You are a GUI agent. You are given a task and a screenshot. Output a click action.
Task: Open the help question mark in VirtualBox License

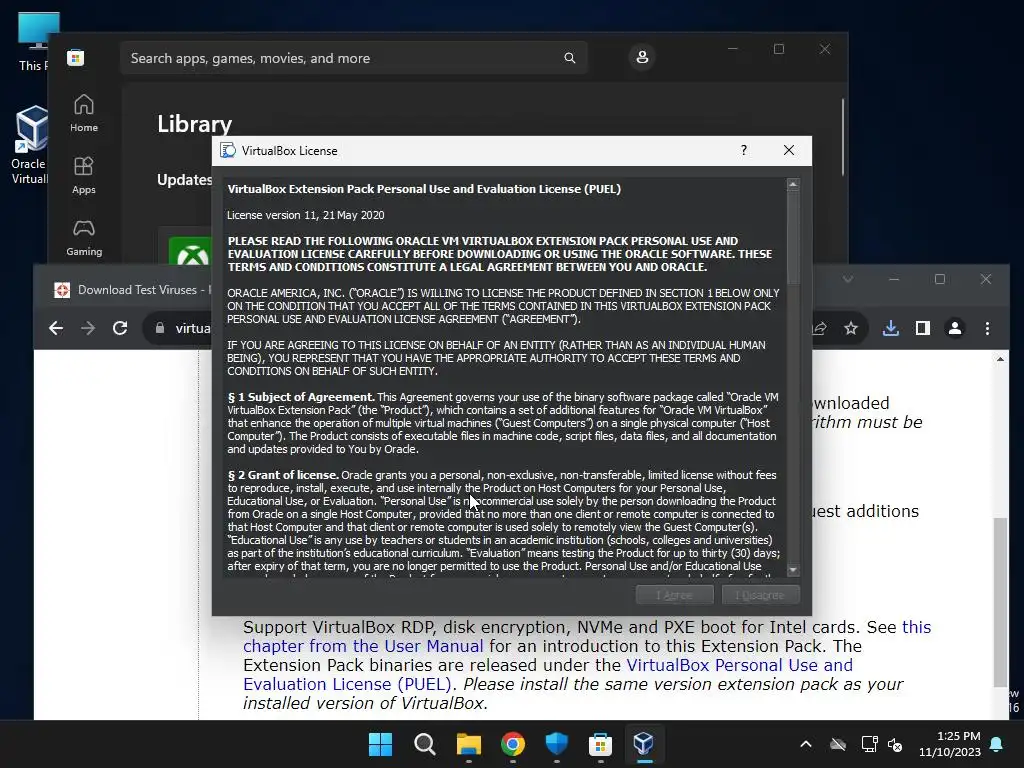coord(744,150)
